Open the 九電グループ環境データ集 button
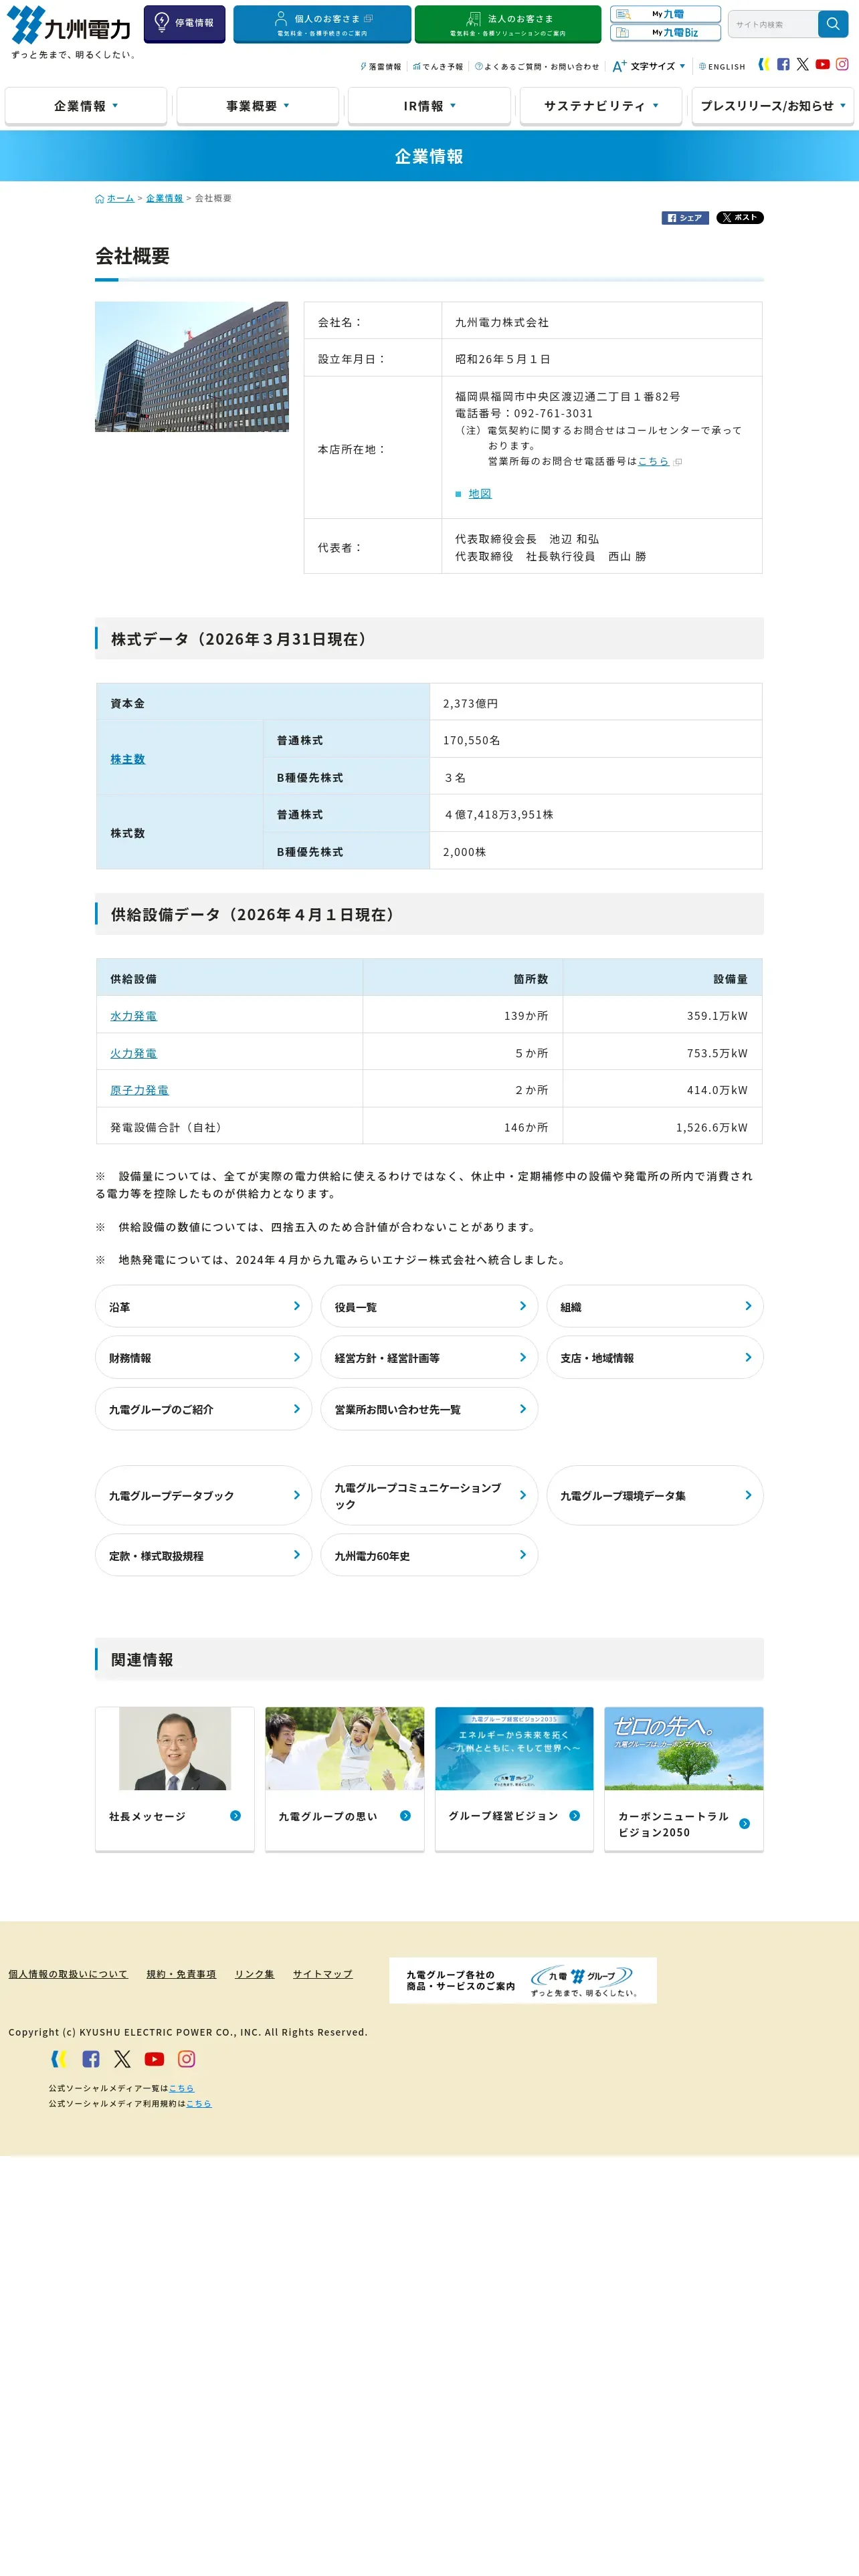The width and height of the screenshot is (859, 2576). tap(655, 1495)
